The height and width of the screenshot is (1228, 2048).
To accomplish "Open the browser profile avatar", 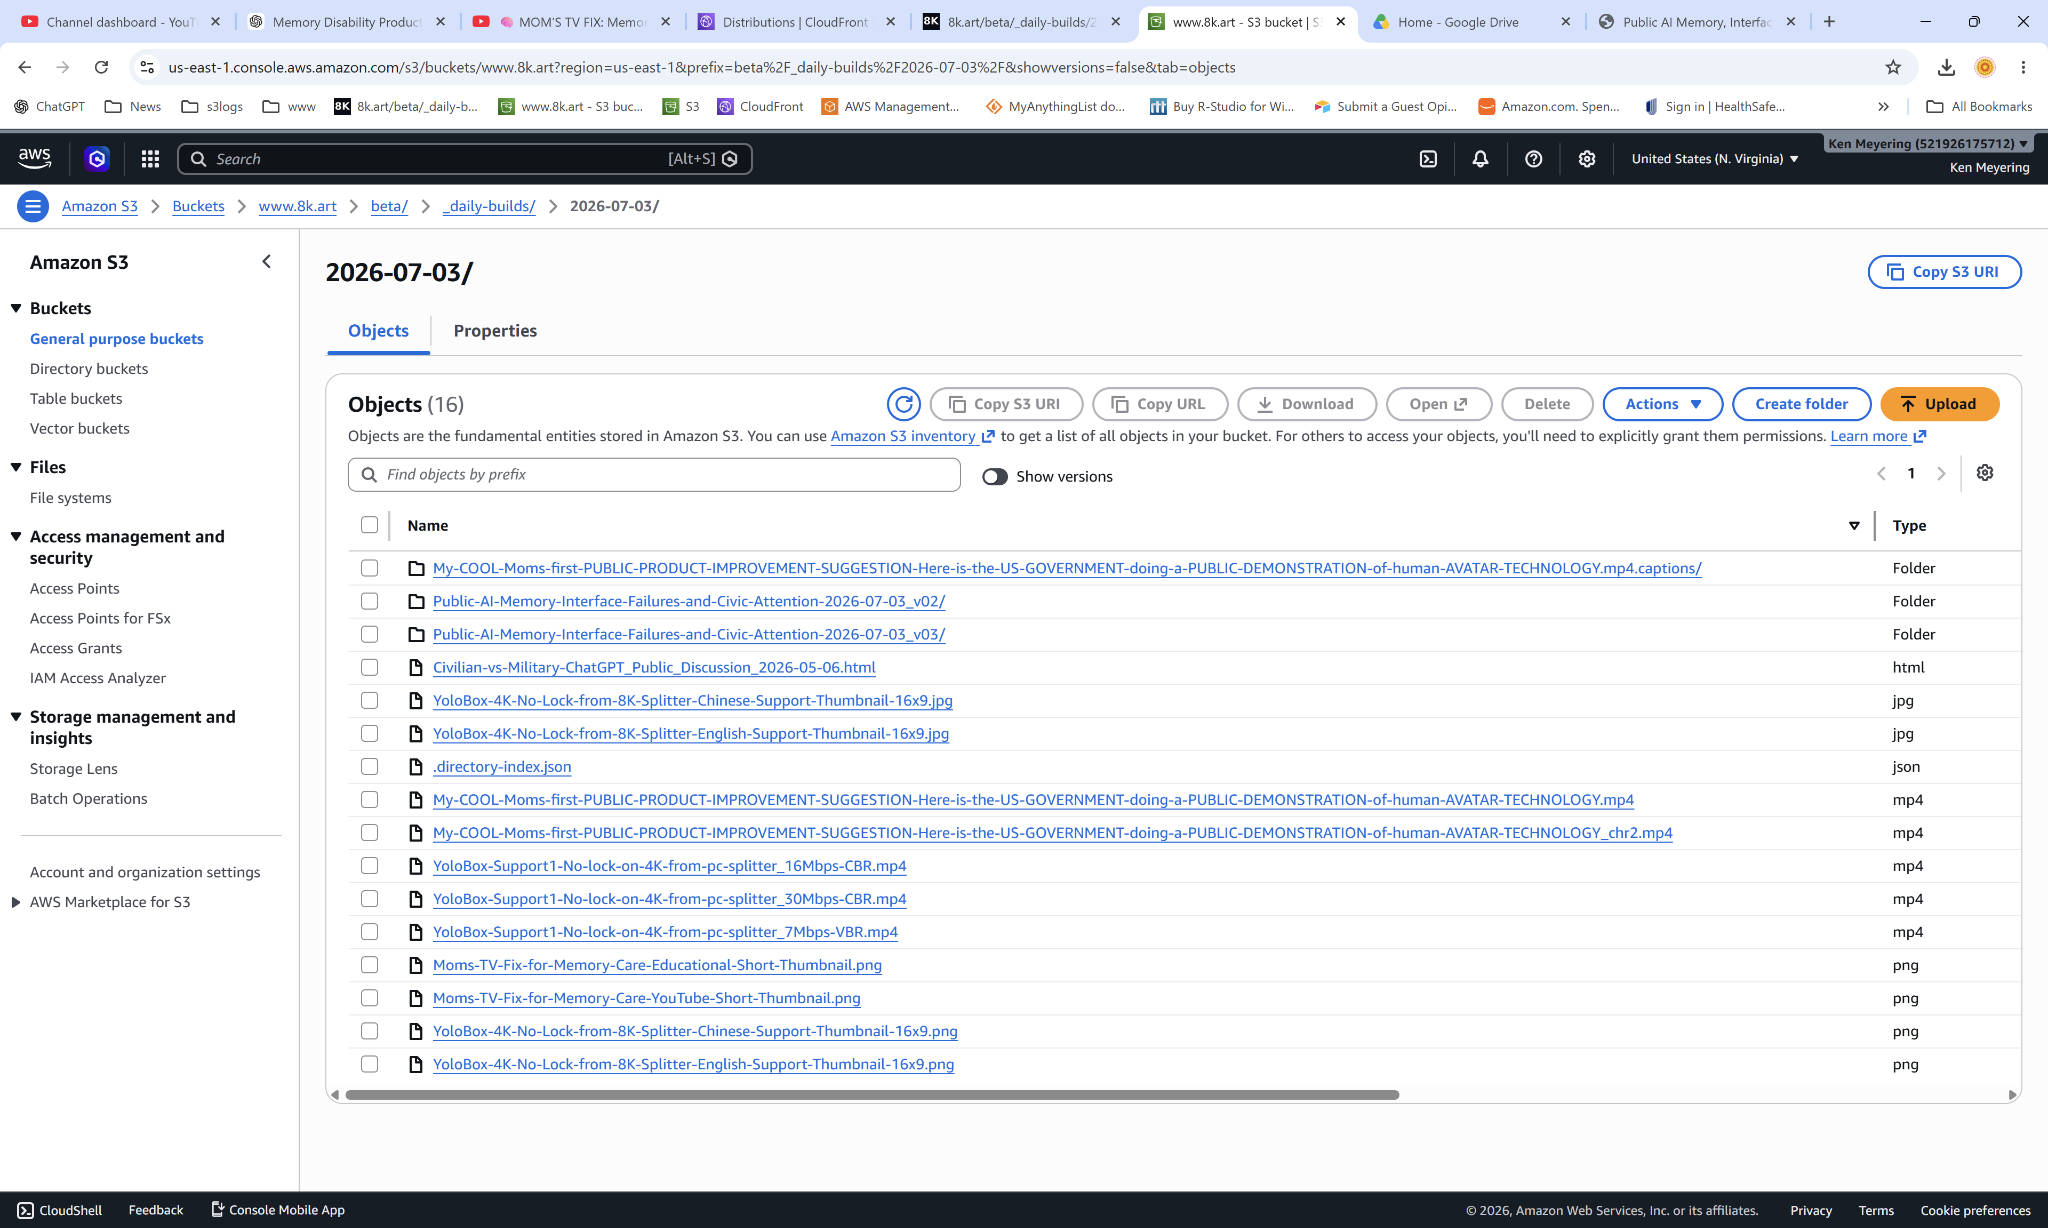I will click(x=1985, y=67).
